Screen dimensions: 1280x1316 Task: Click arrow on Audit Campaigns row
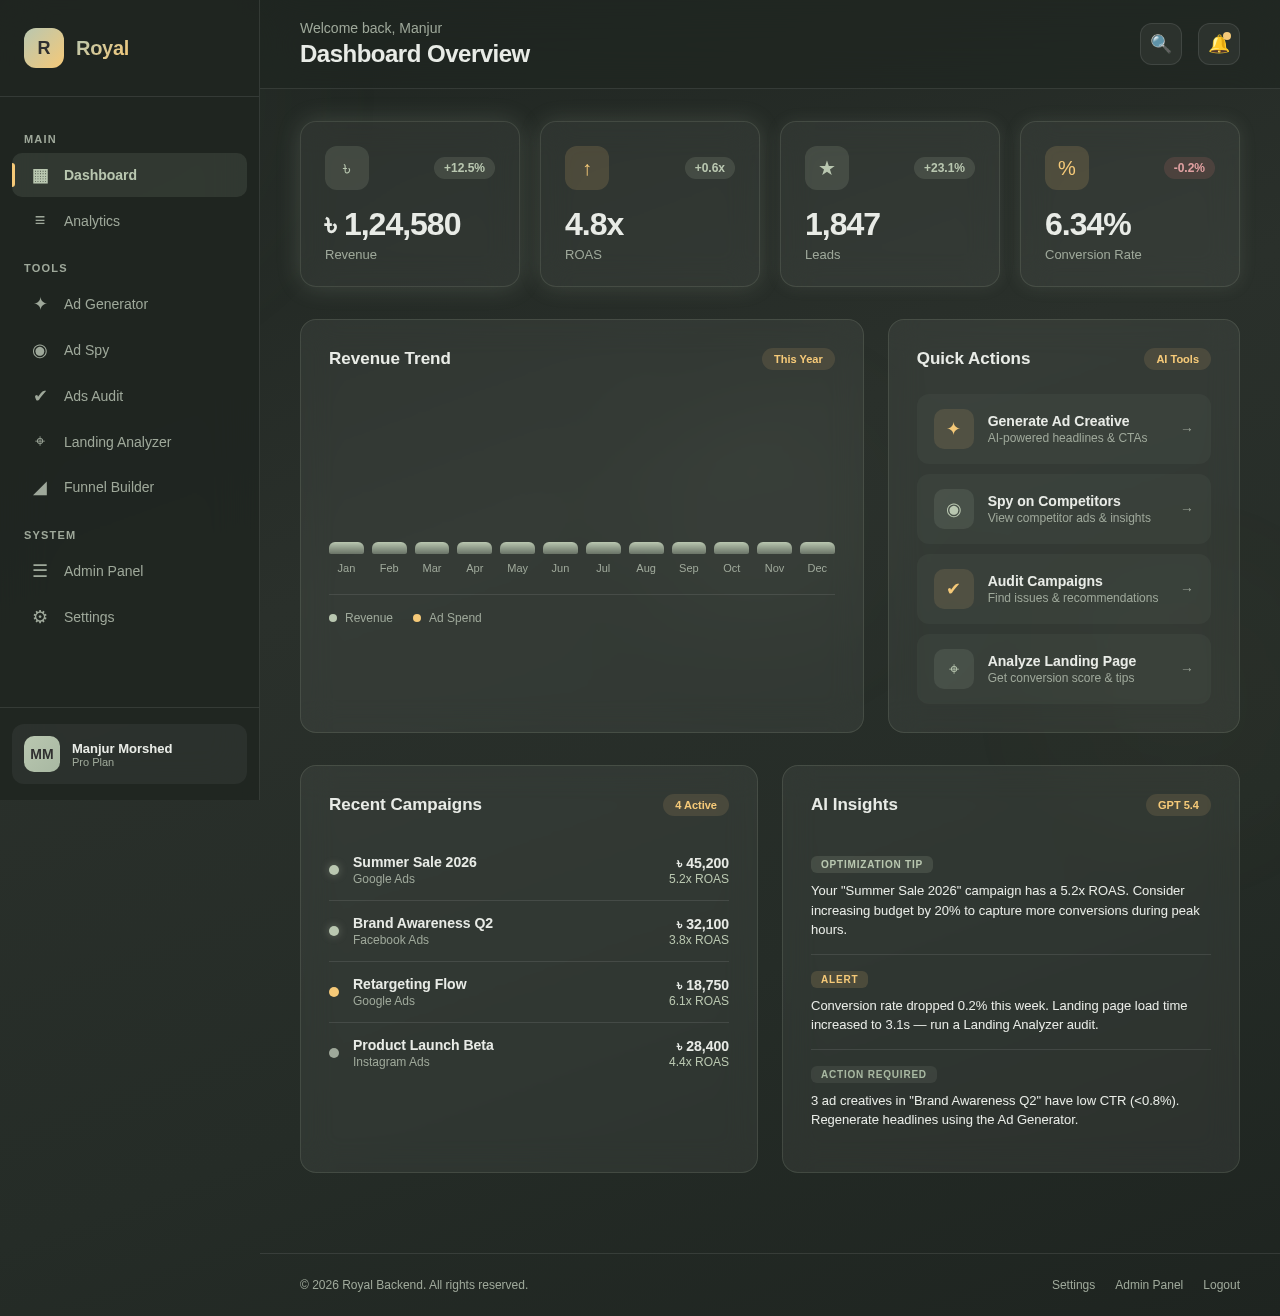point(1187,589)
